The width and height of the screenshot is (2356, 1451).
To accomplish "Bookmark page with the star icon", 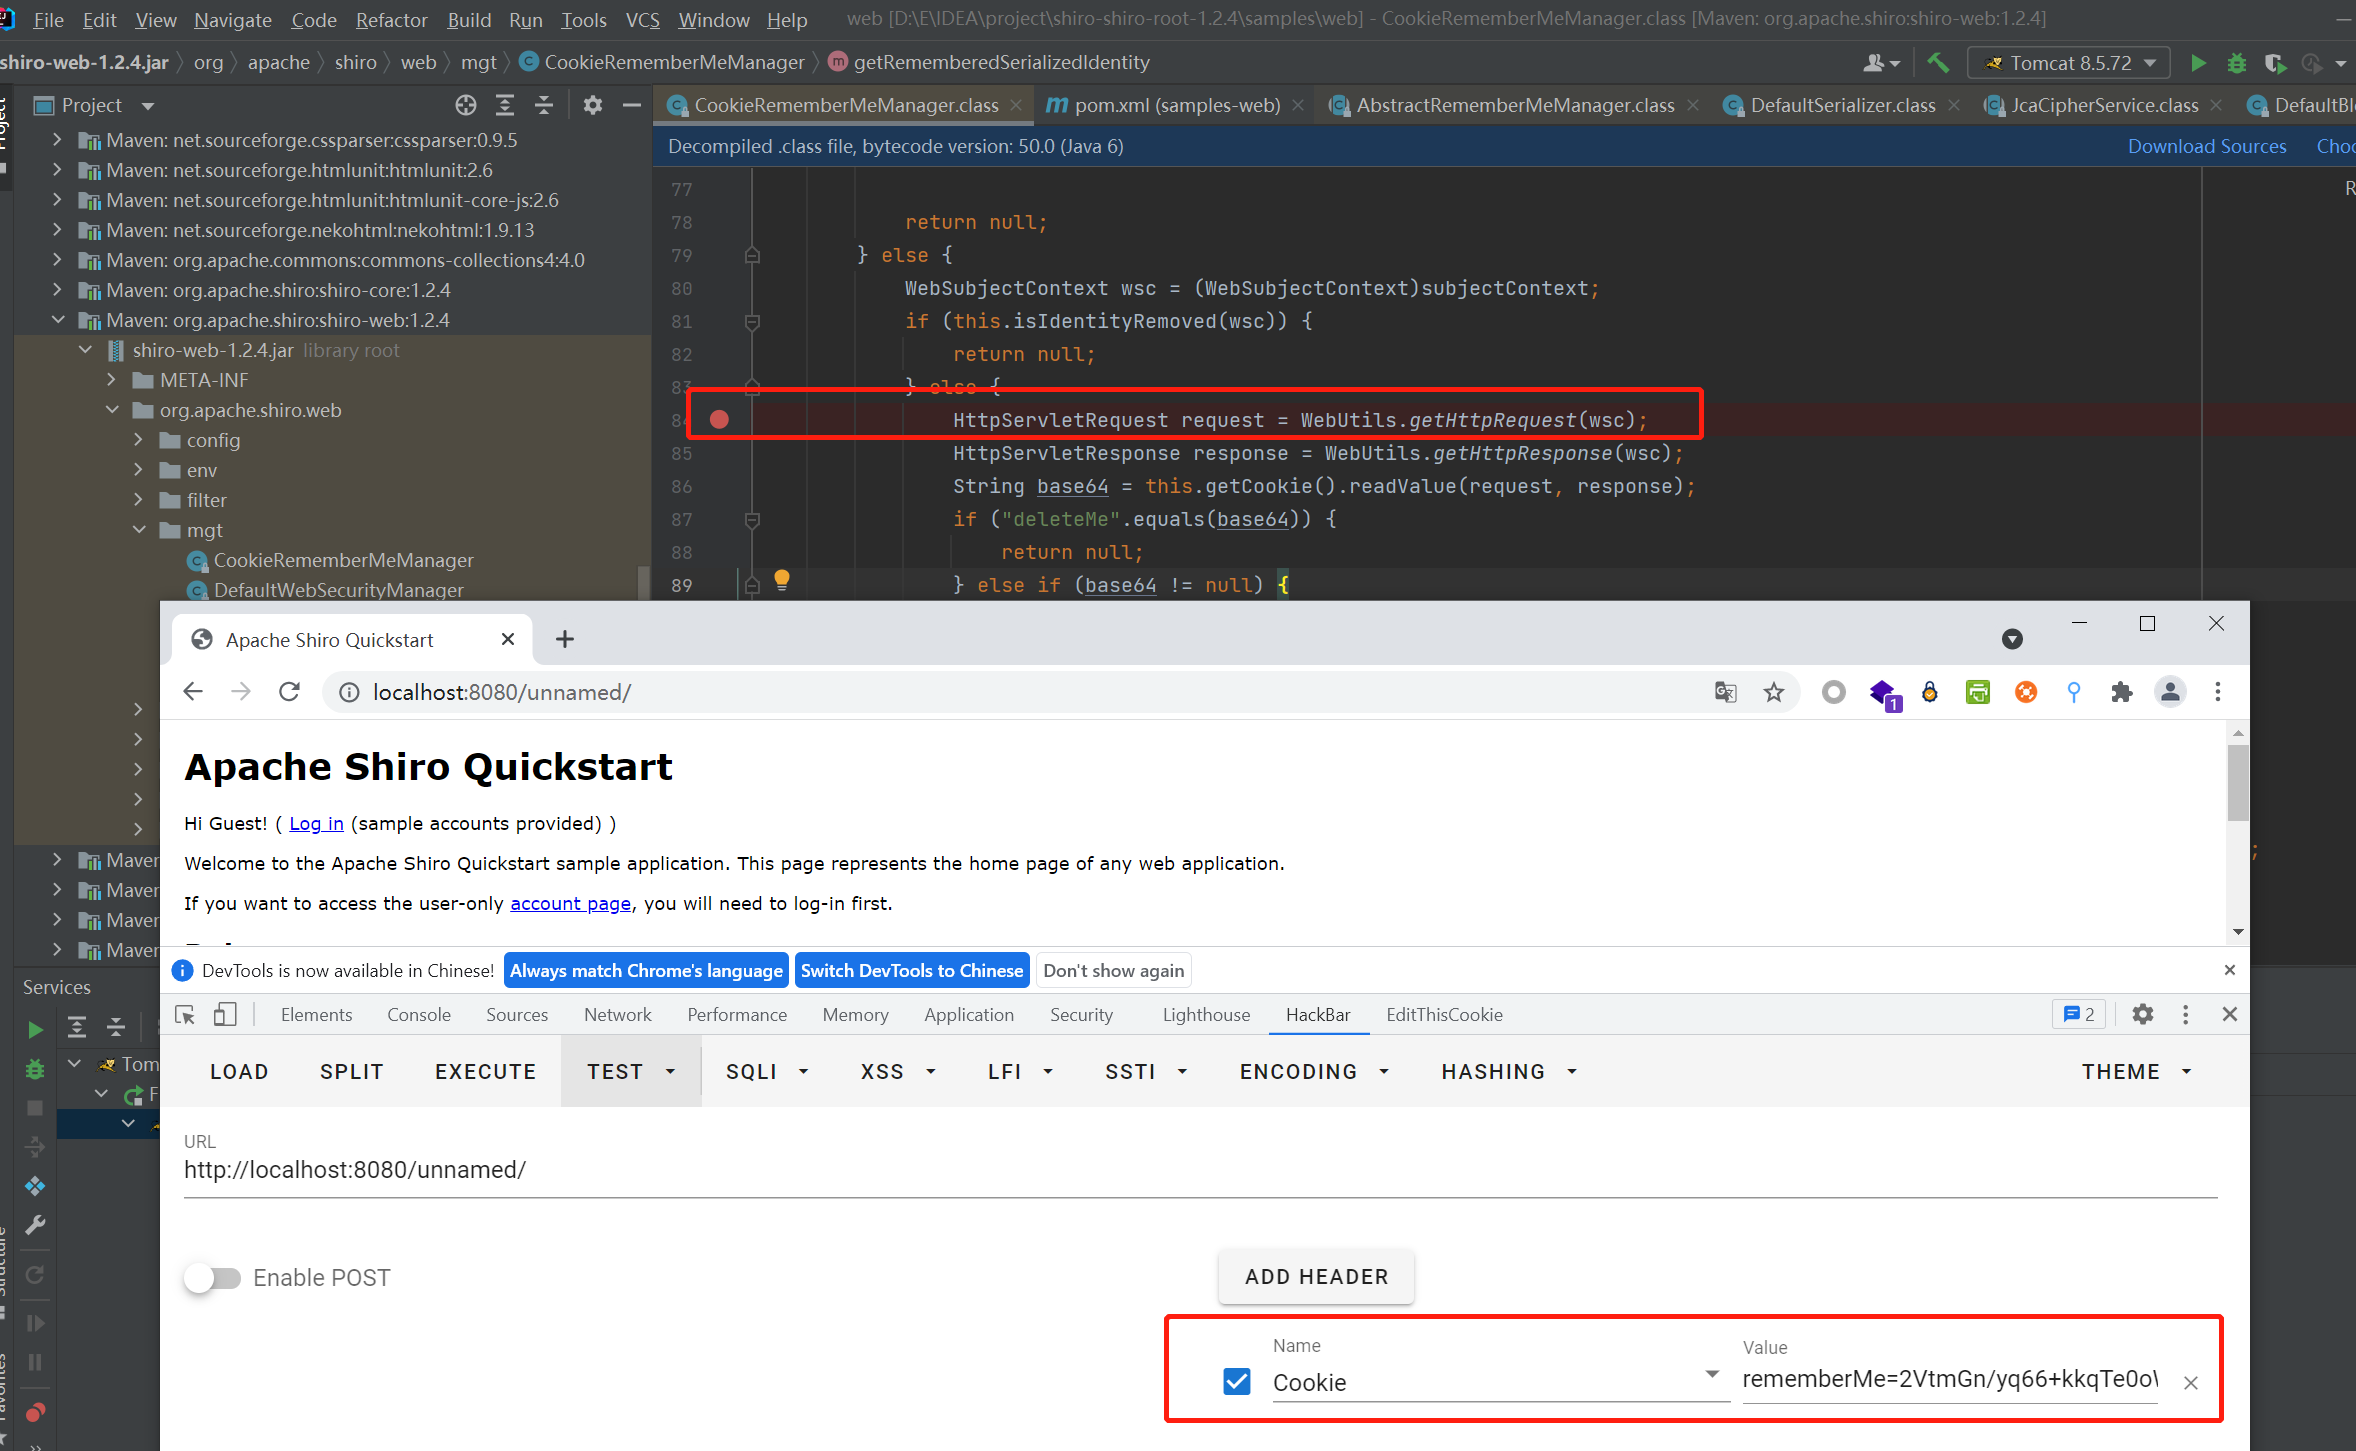I will click(1774, 692).
